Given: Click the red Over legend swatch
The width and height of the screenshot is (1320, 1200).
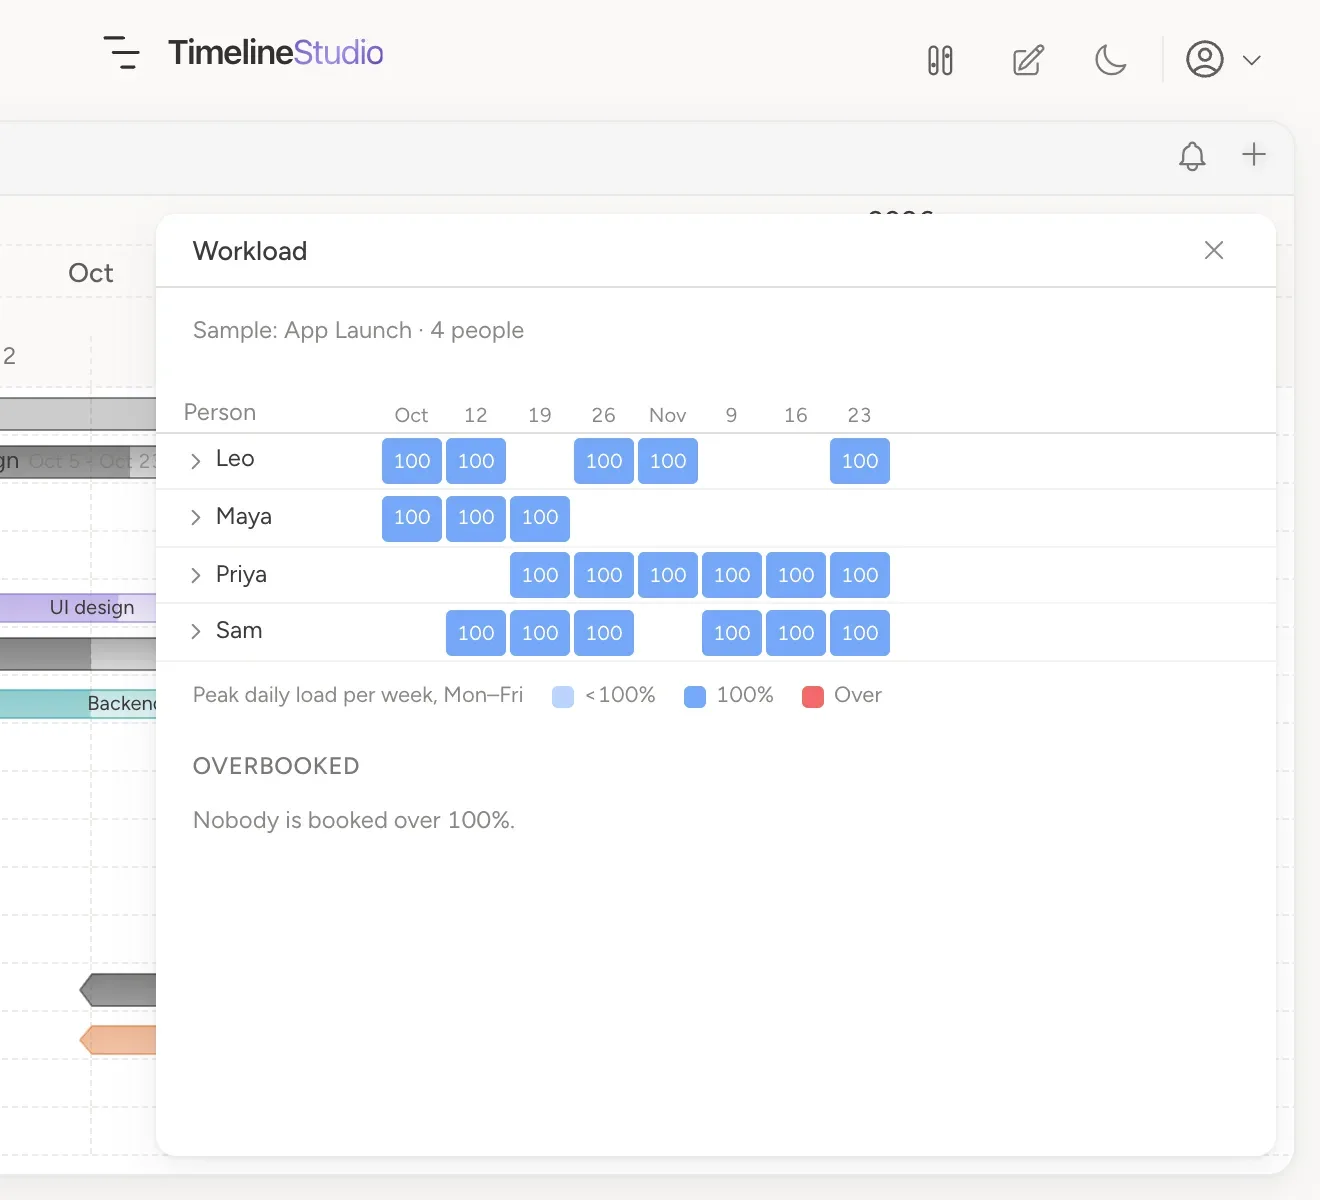Looking at the screenshot, I should pos(813,696).
